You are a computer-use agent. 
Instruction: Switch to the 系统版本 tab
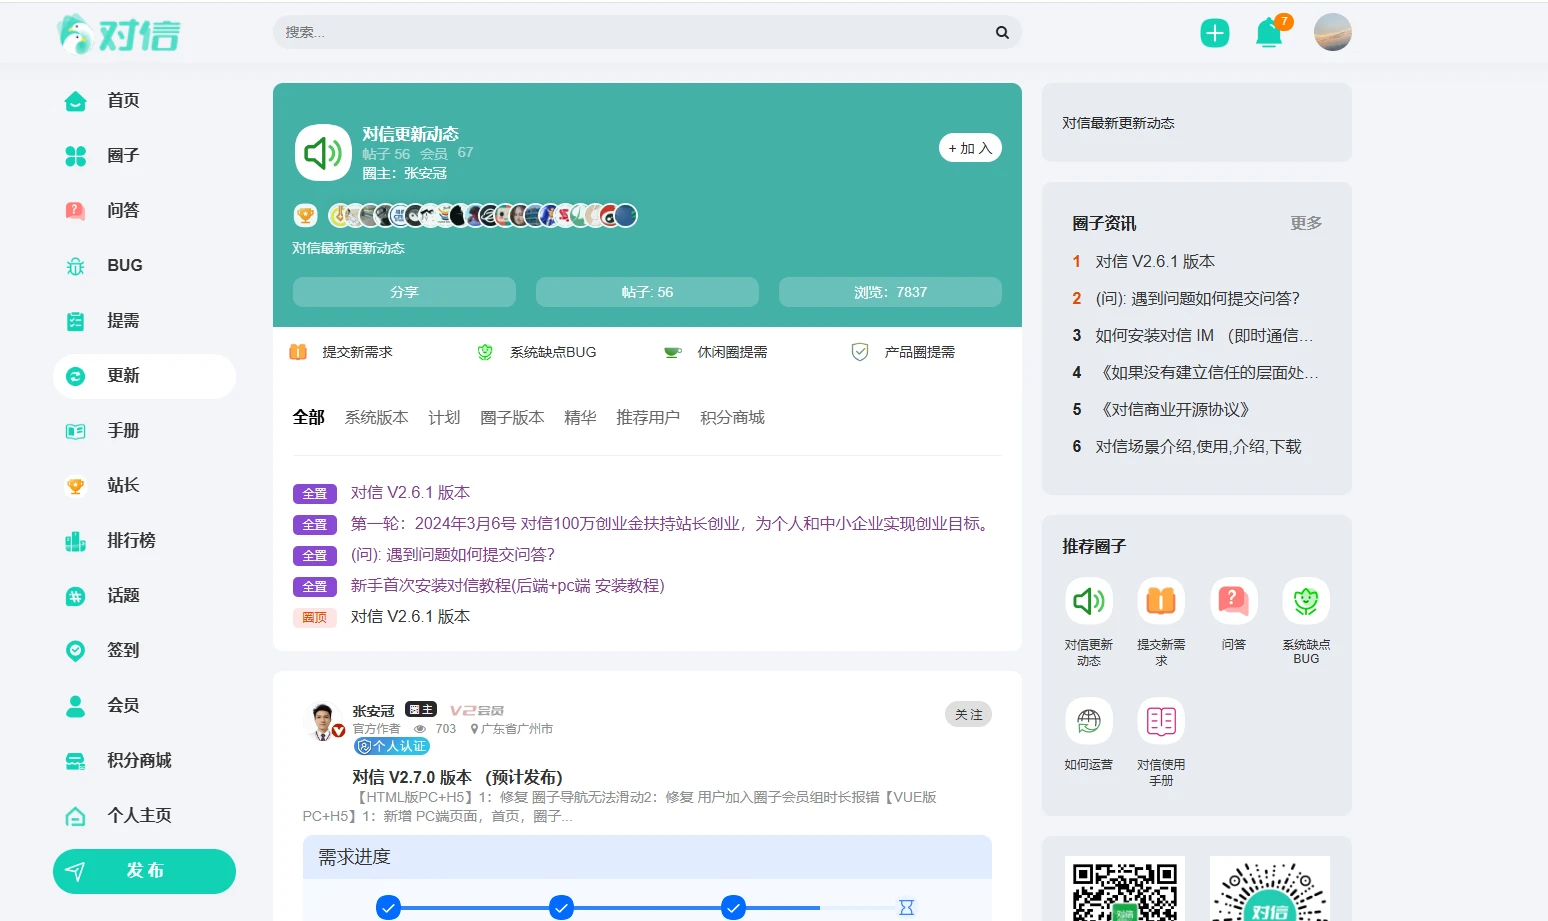[376, 418]
